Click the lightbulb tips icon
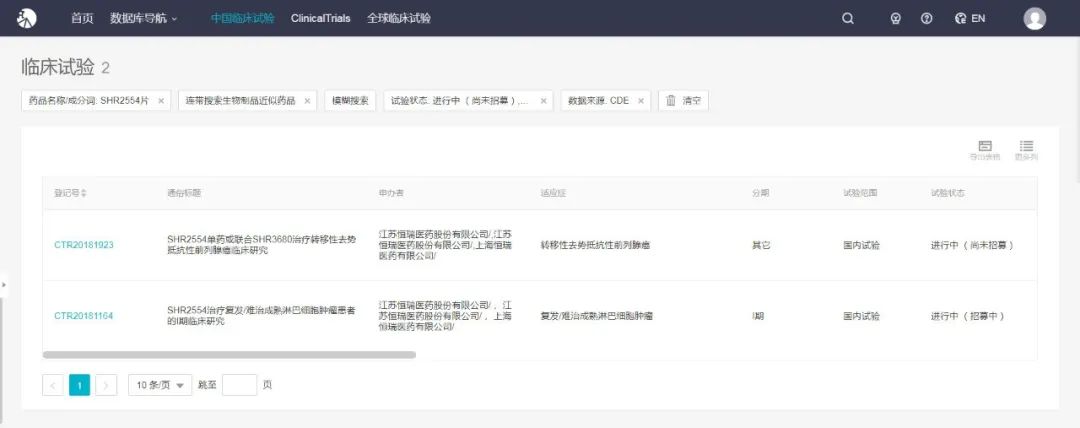The height and width of the screenshot is (428, 1080). 895,19
